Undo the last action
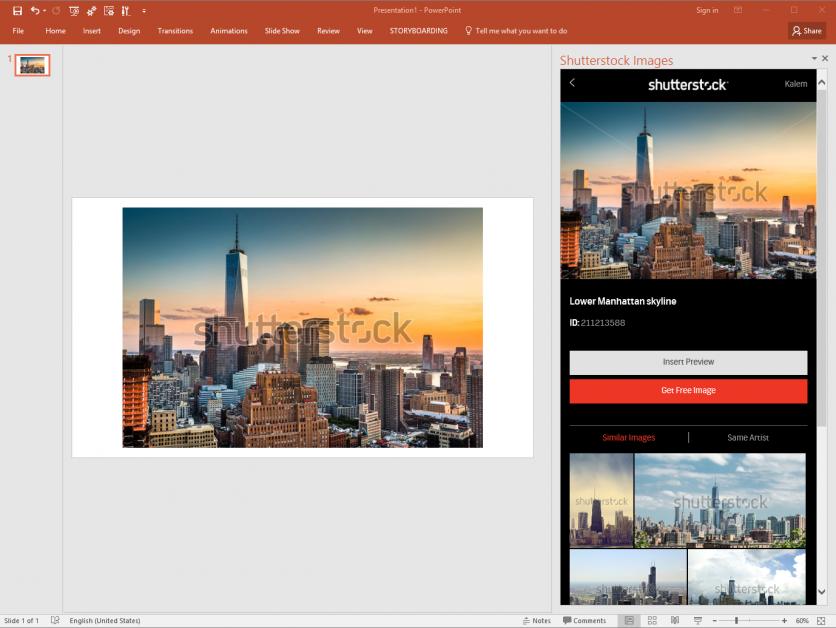The height and width of the screenshot is (628, 836). (x=35, y=11)
